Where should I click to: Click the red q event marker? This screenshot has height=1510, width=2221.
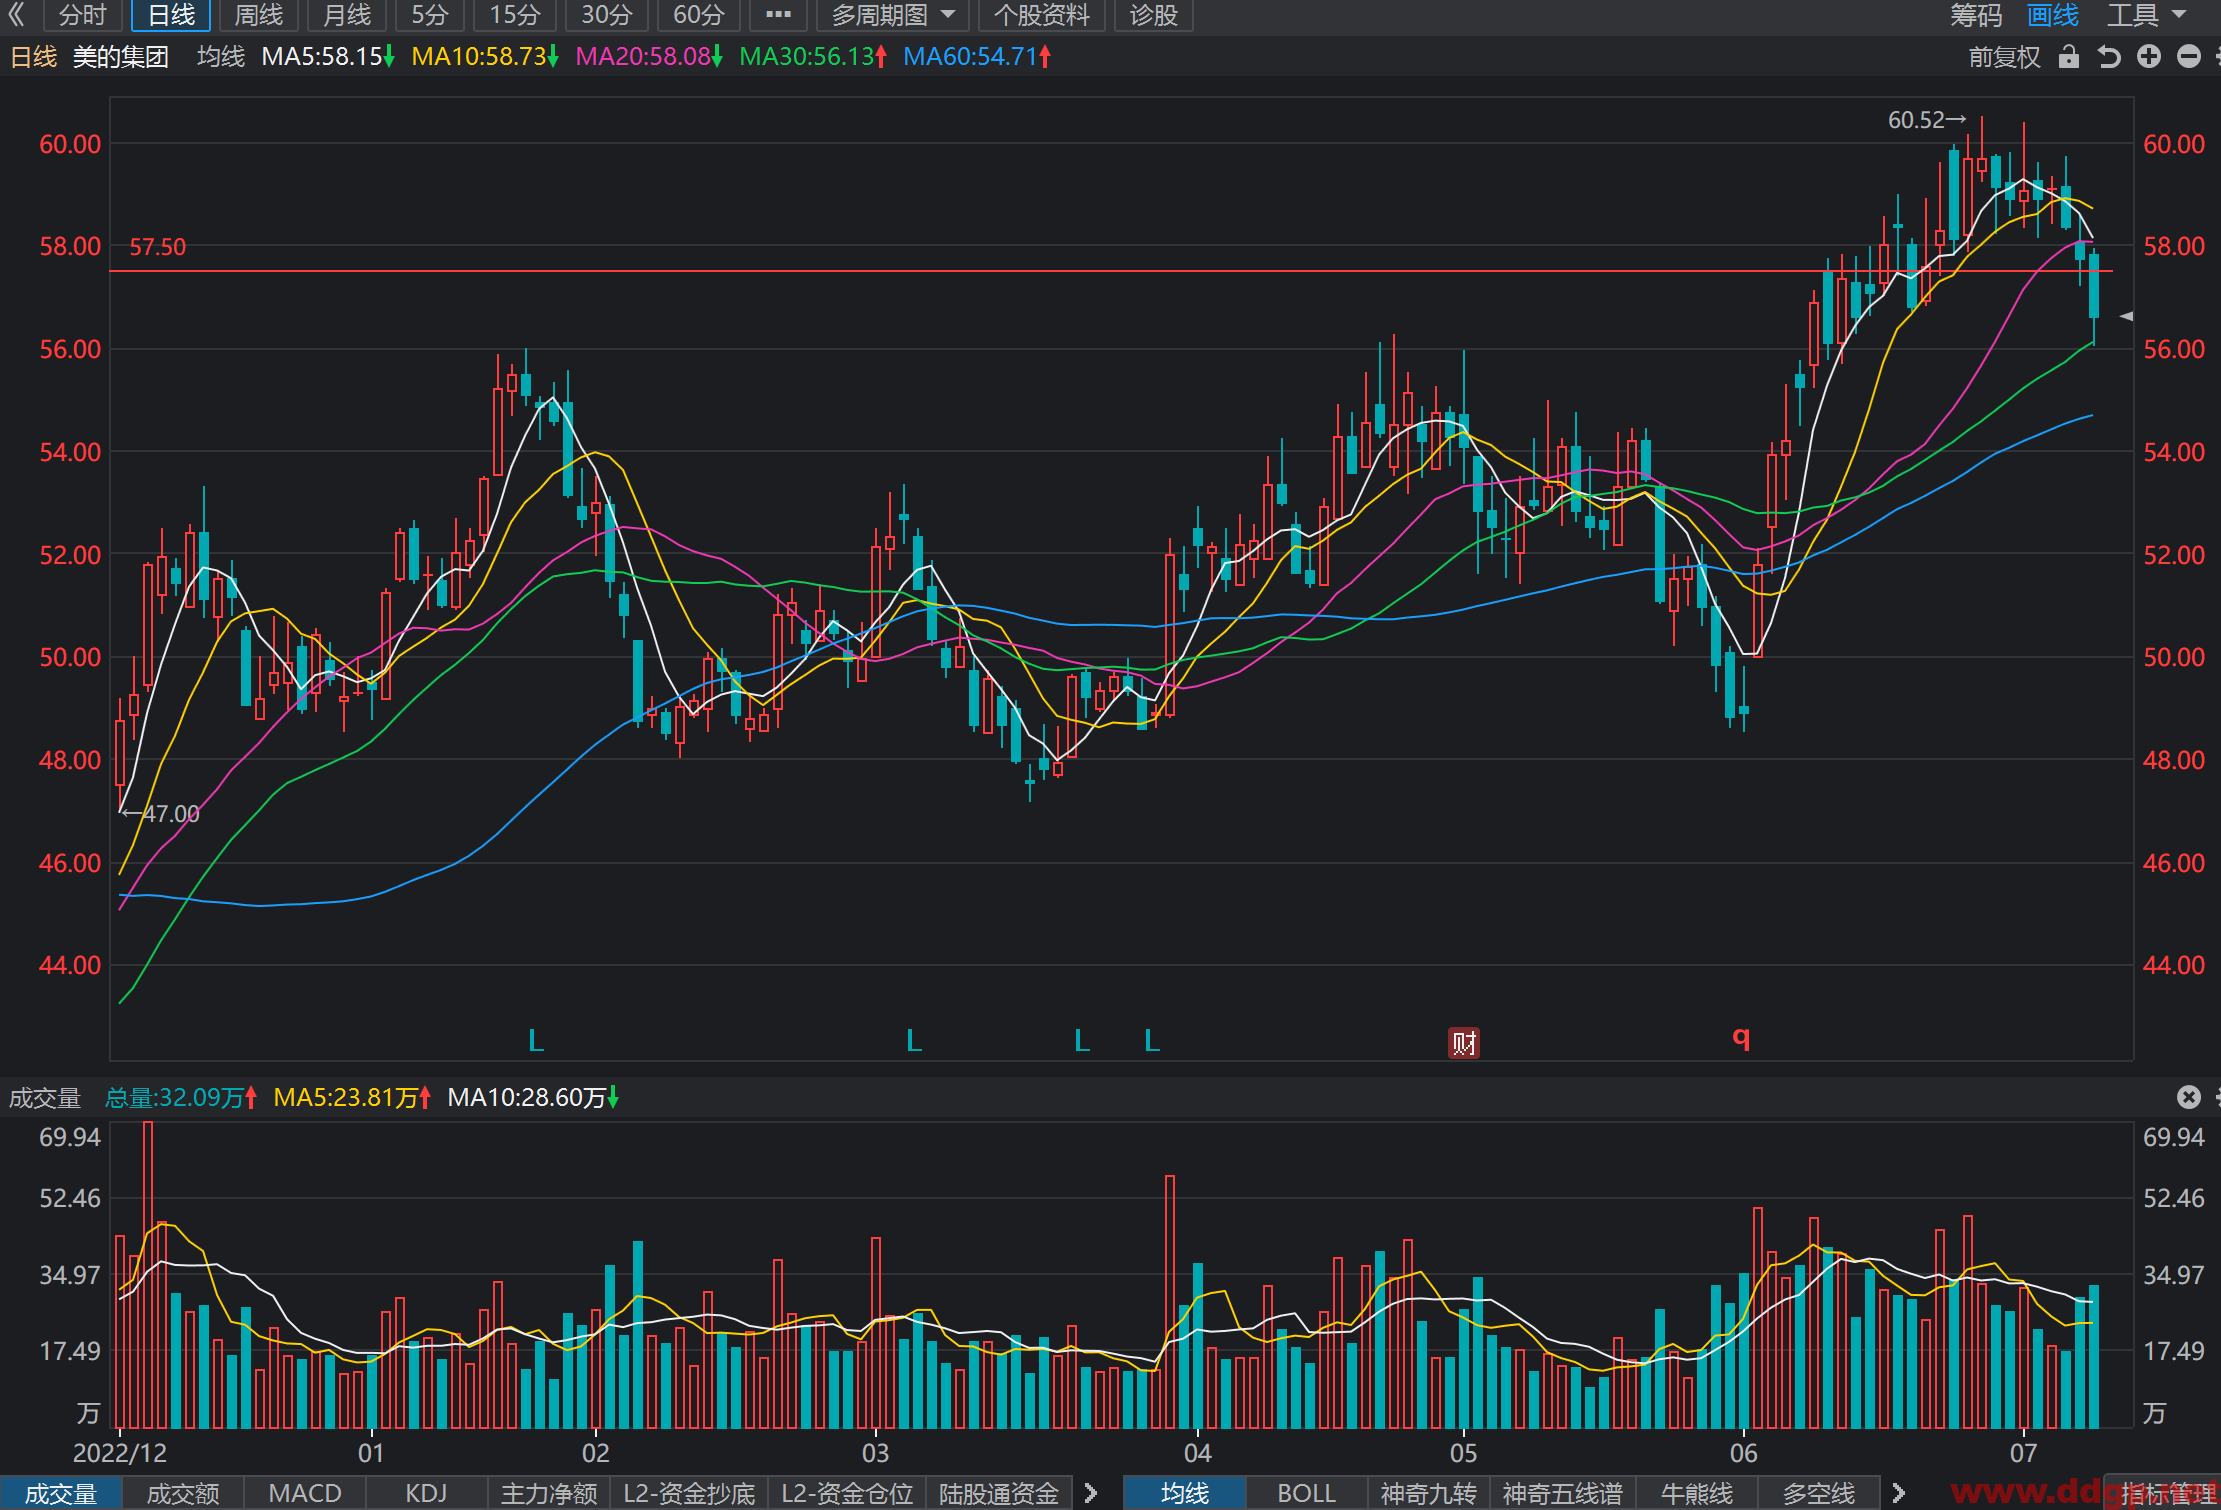tap(1741, 1038)
